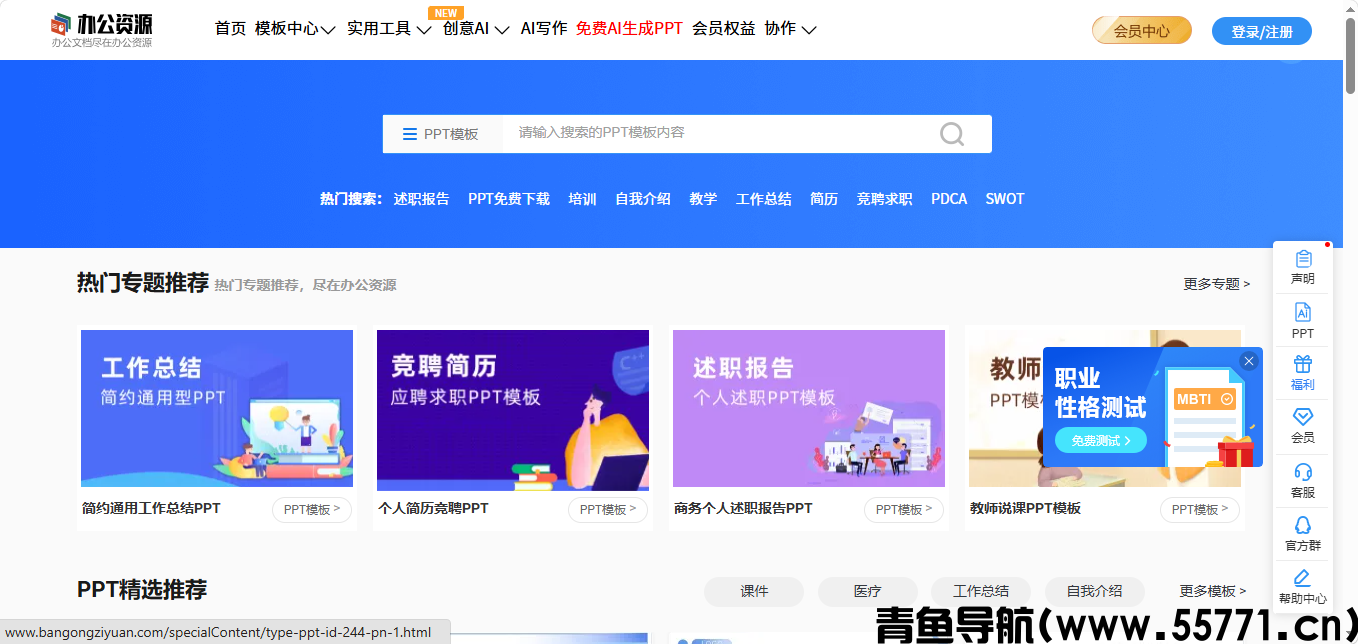This screenshot has height=644, width=1358.
Task: Open 简约通用工作总结PPT title link
Action: click(x=151, y=509)
